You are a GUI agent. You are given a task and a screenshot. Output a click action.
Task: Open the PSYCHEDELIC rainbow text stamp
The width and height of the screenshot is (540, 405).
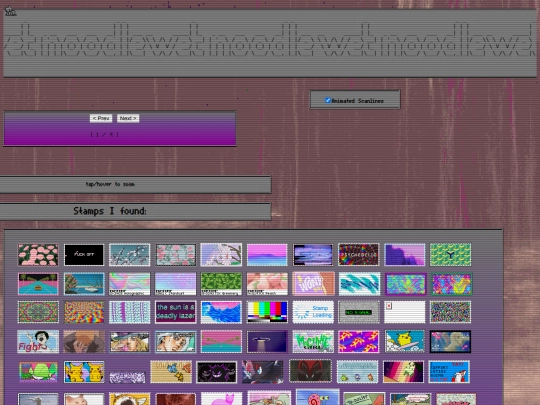pos(359,255)
